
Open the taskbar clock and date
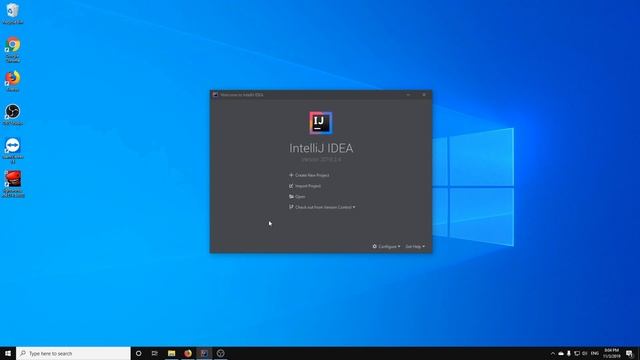(611, 353)
